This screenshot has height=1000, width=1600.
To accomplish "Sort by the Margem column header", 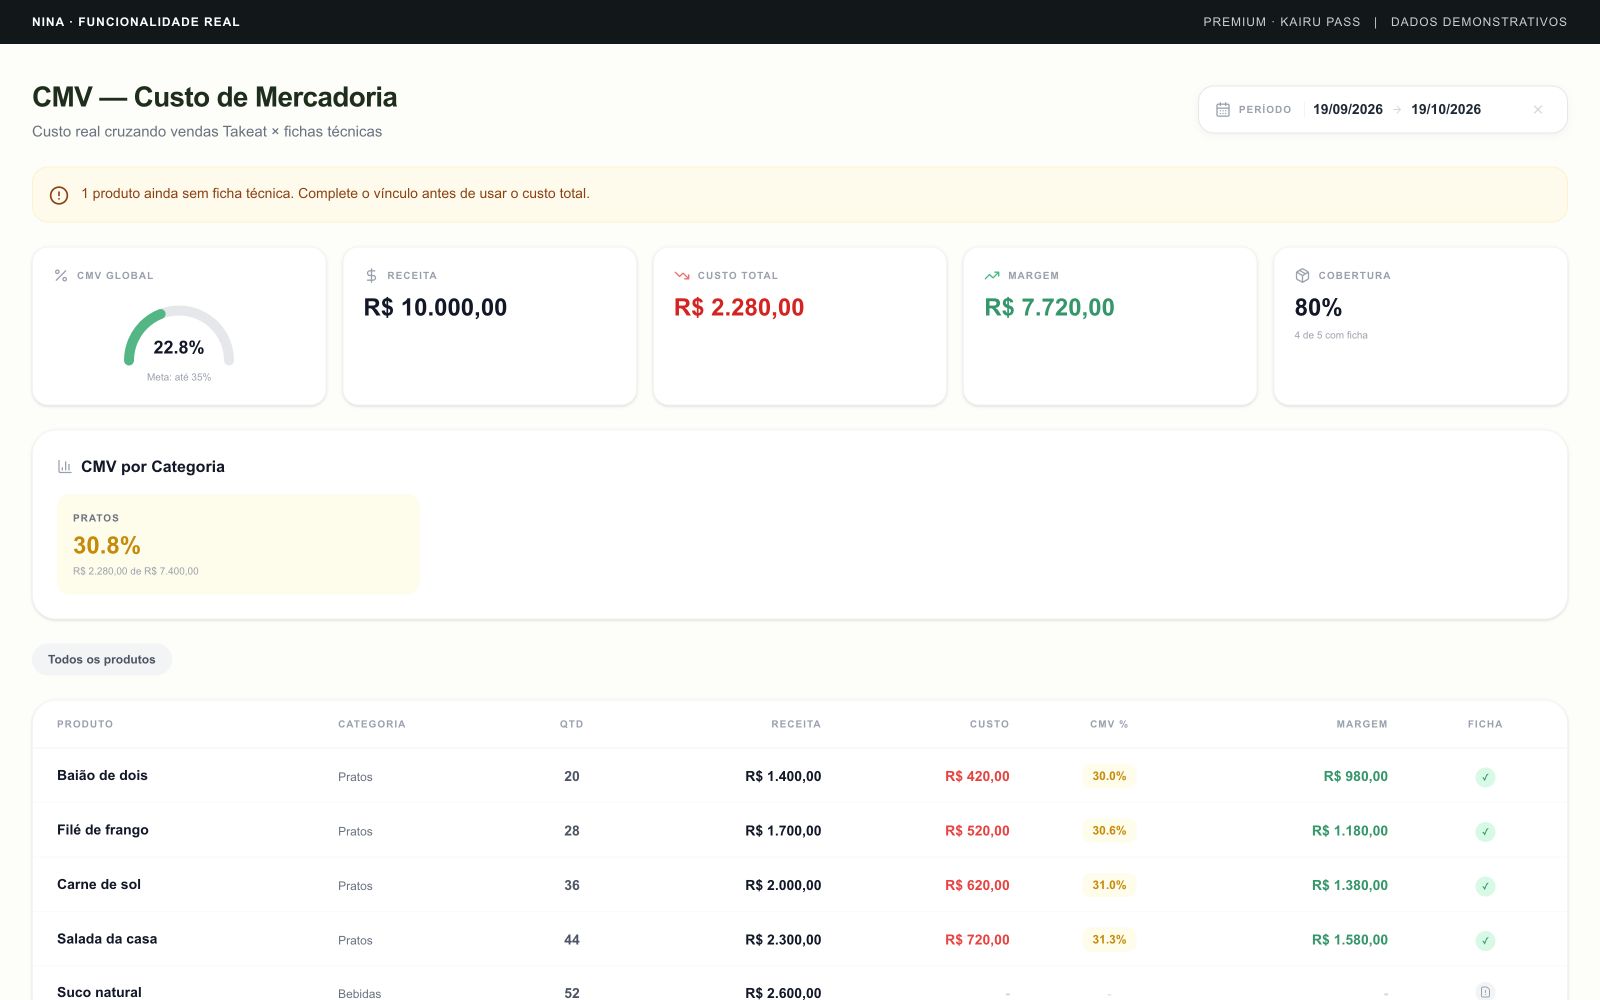I will point(1362,724).
